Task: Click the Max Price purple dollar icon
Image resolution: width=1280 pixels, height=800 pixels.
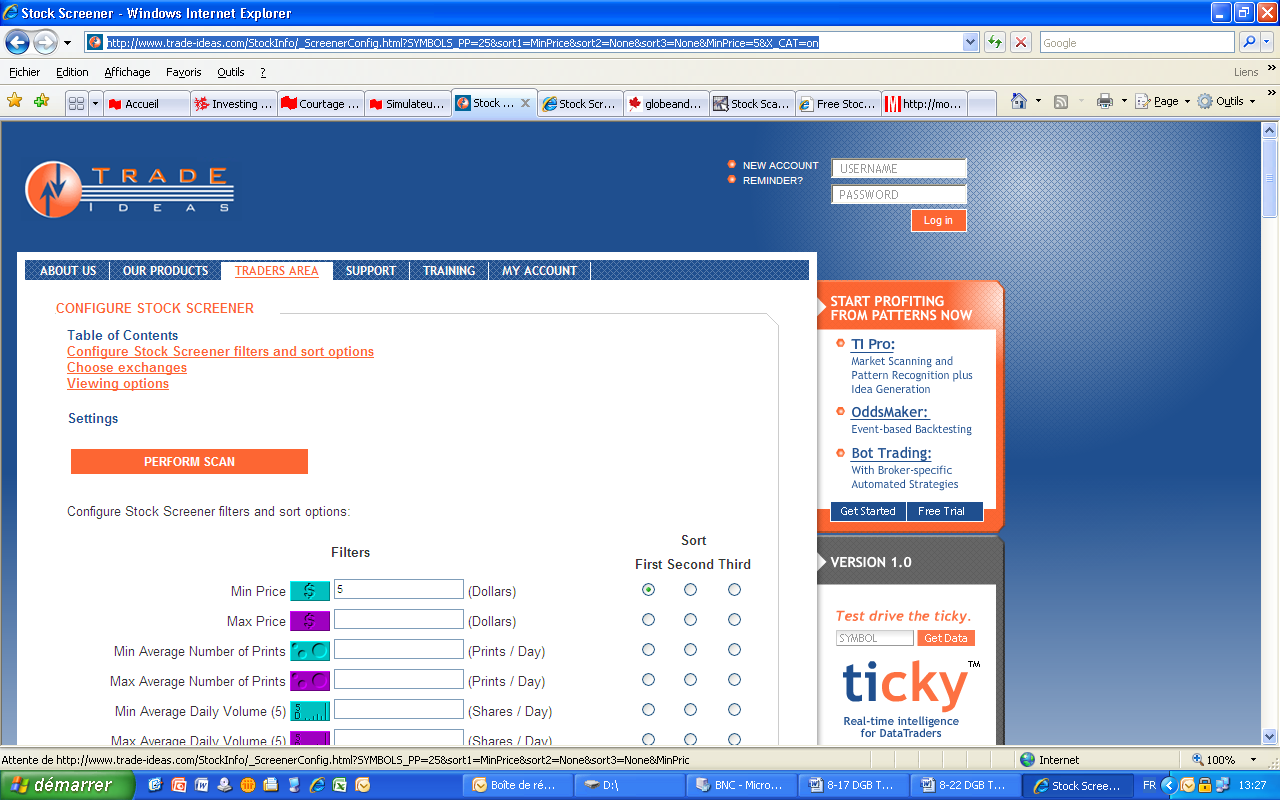Action: point(310,621)
